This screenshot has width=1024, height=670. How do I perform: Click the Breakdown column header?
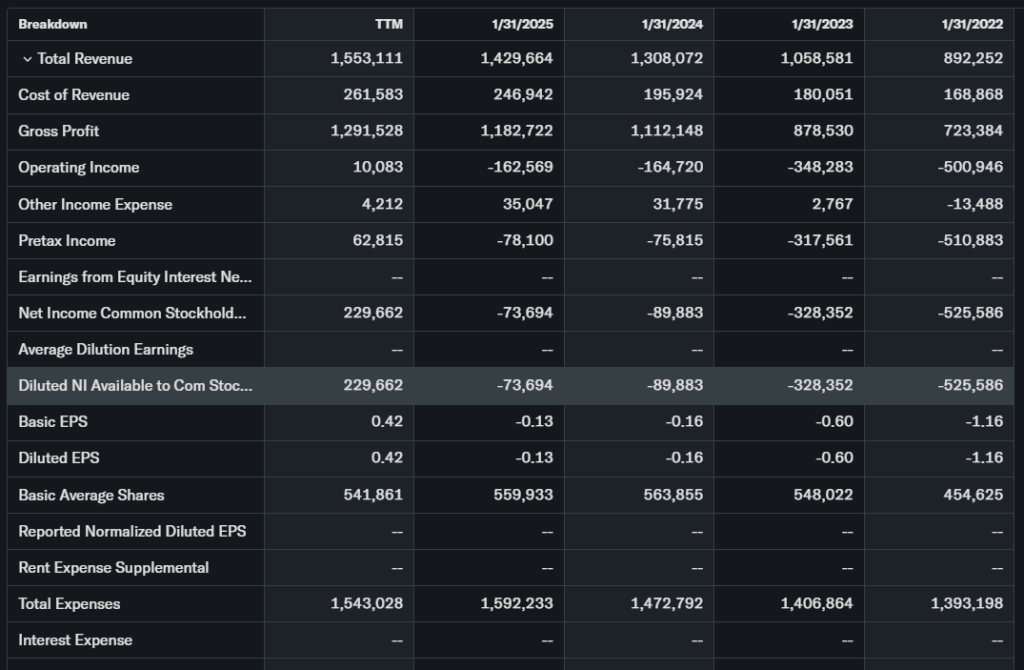click(x=52, y=24)
